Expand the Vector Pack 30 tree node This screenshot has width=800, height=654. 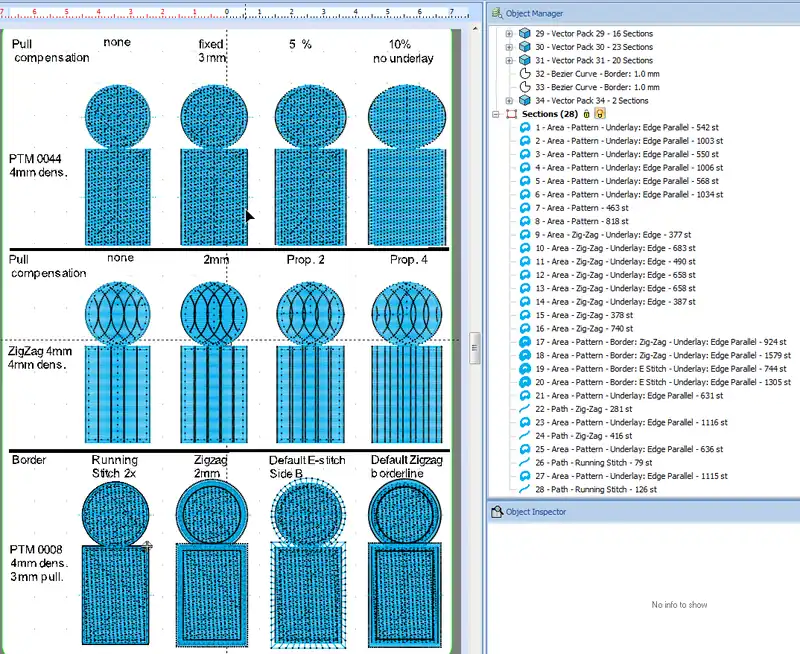point(509,47)
